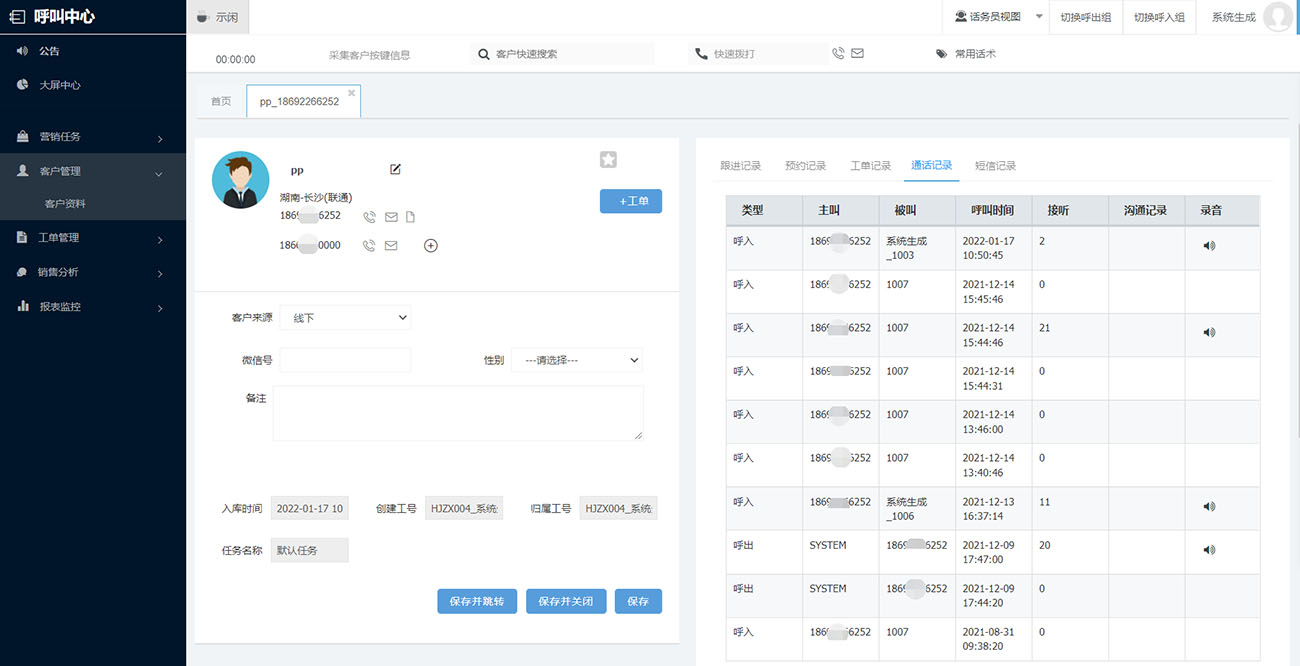Add another phone number plus icon
The height and width of the screenshot is (666, 1300).
431,245
